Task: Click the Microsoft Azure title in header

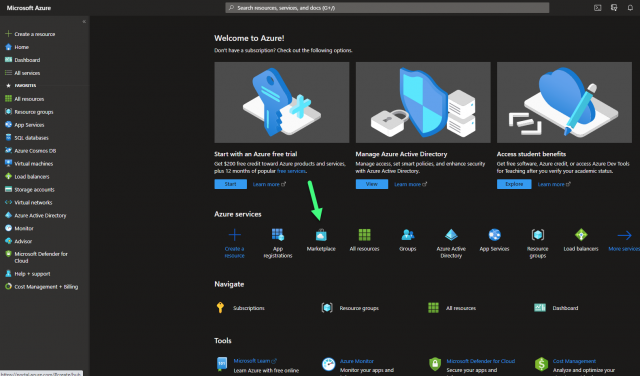Action: tap(29, 8)
